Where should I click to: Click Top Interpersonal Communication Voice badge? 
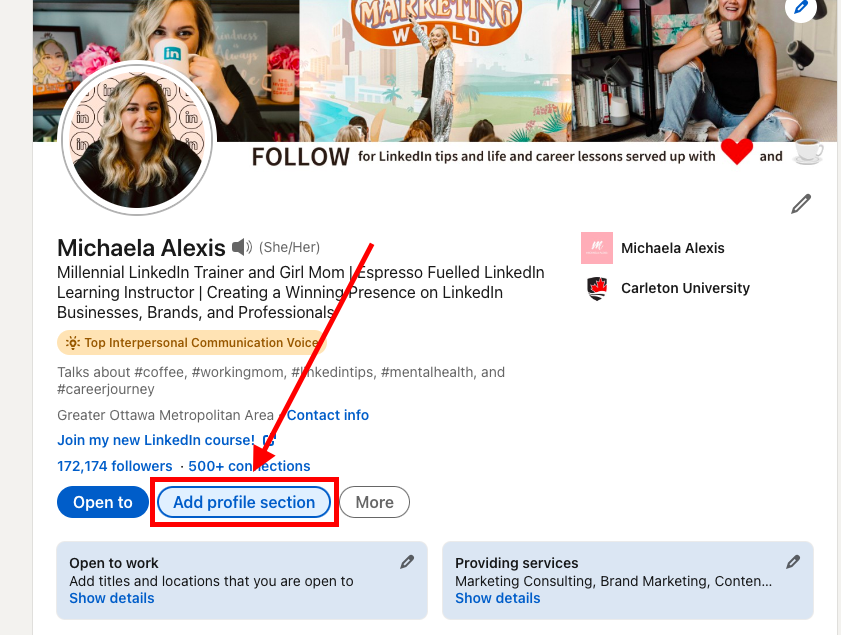192,342
